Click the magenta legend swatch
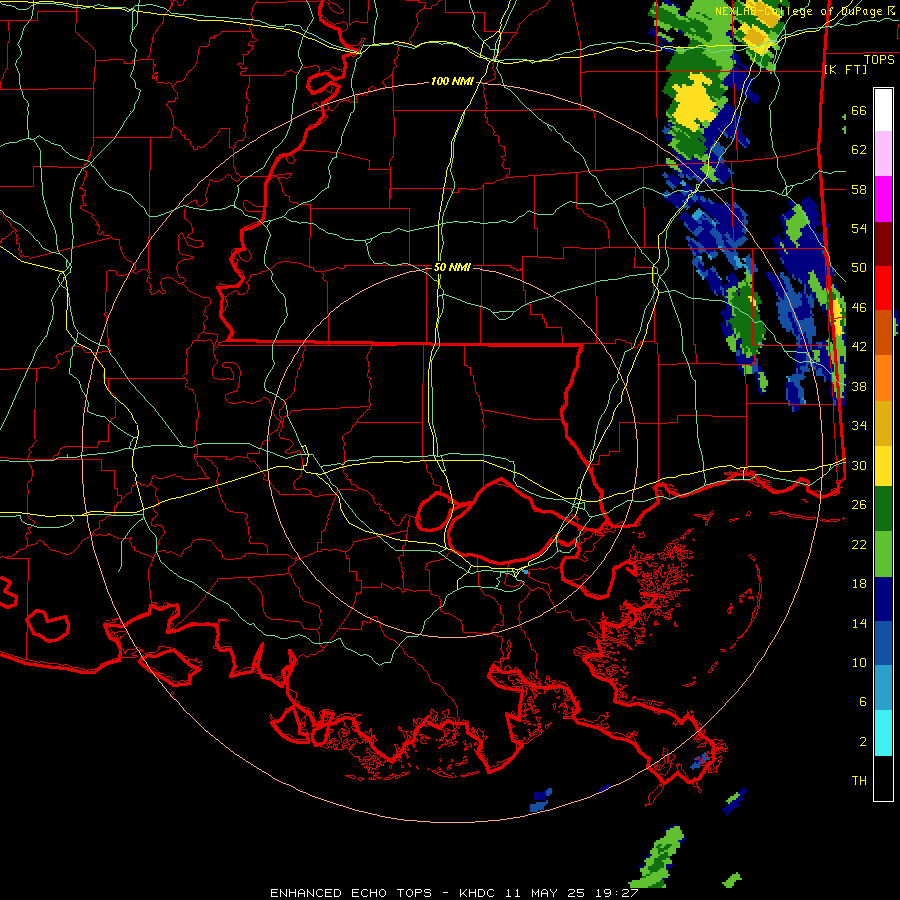The image size is (900, 900). tap(883, 199)
